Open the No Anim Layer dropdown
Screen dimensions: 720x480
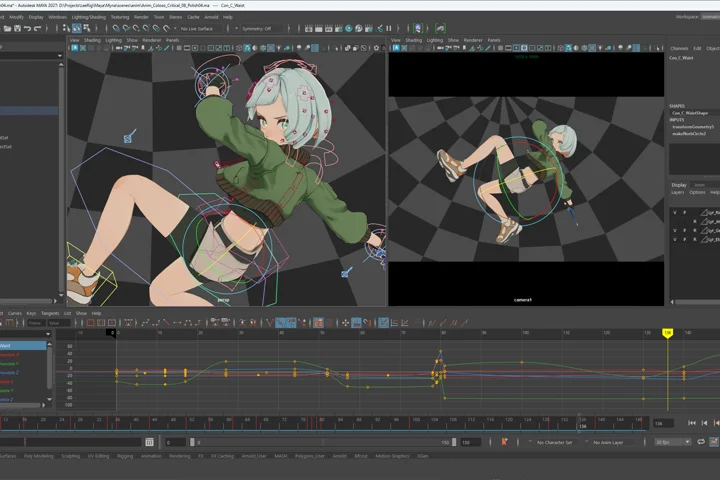607,442
